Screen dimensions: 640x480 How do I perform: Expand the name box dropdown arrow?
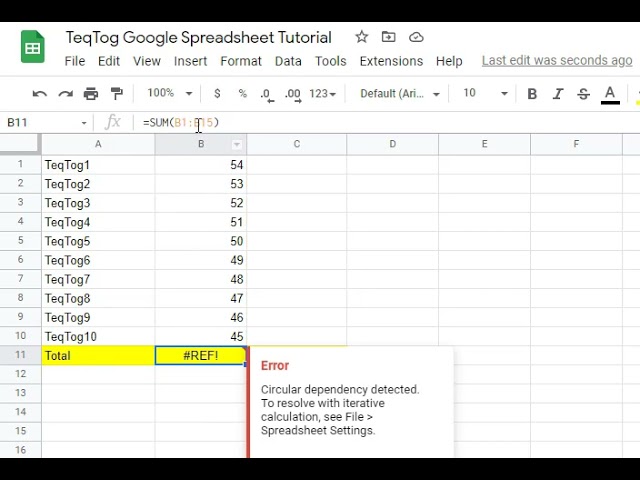[84, 123]
